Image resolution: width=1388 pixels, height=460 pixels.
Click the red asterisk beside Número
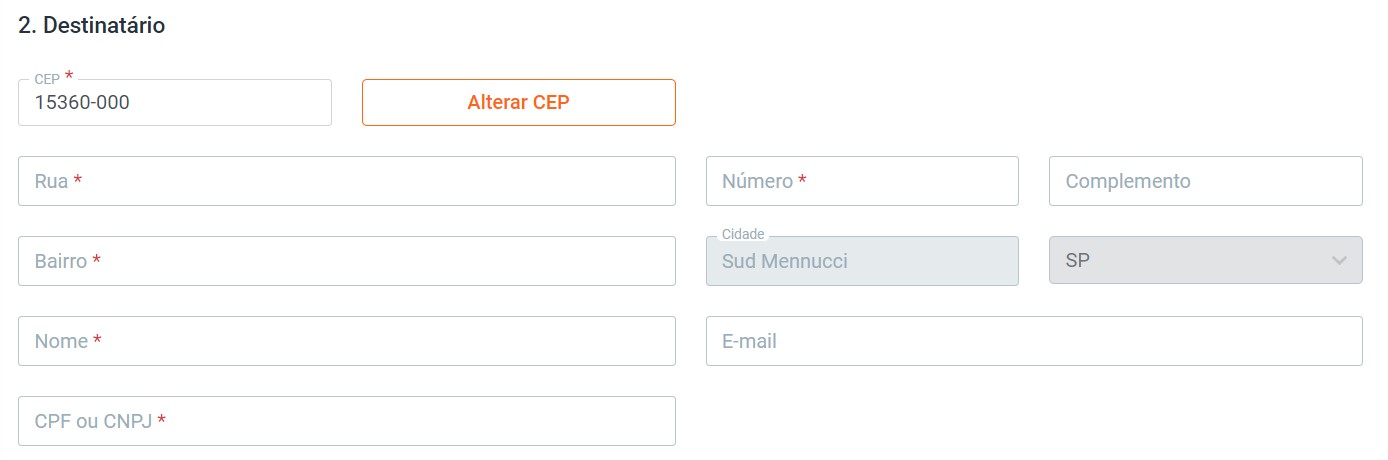tap(802, 181)
